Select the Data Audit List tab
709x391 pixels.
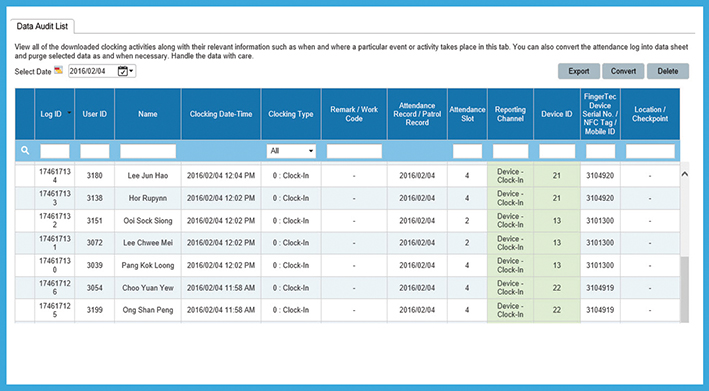[x=42, y=26]
